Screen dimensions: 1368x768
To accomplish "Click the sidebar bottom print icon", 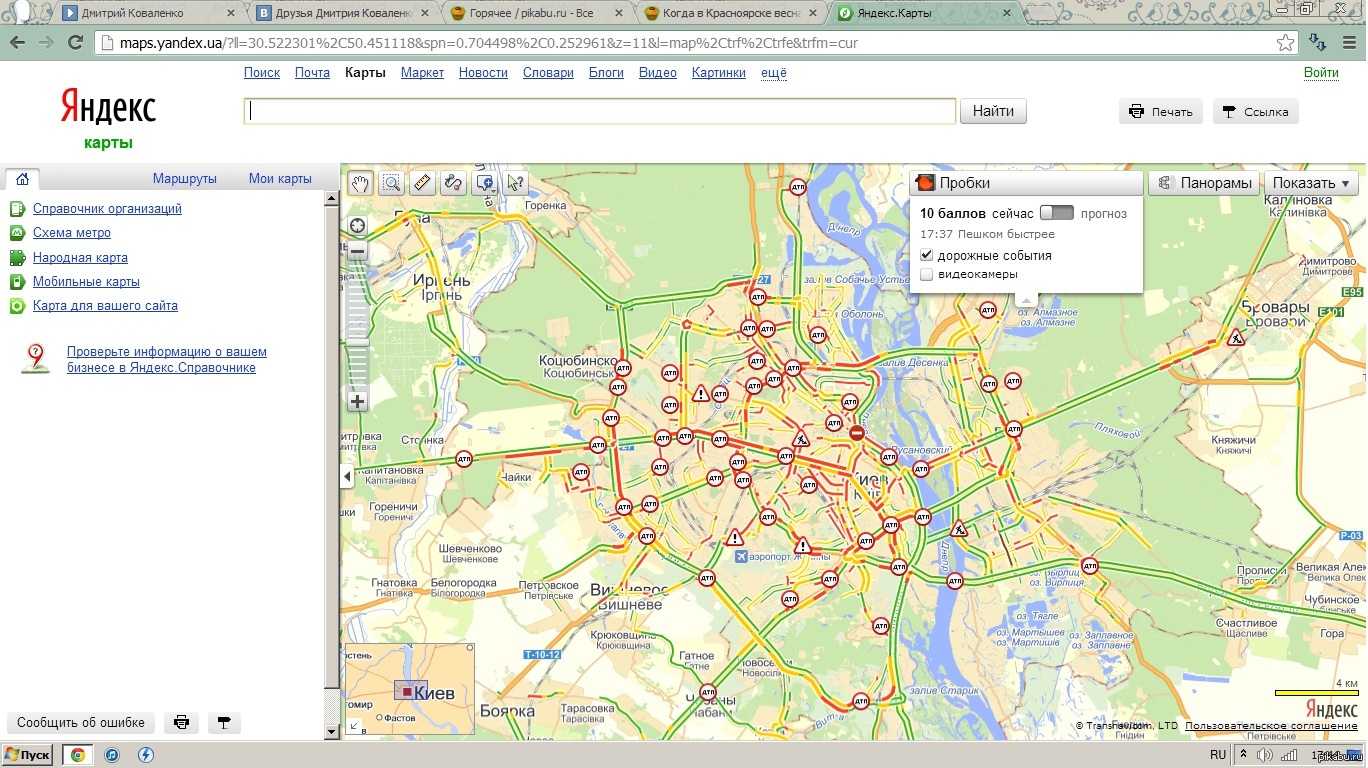I will coord(181,722).
